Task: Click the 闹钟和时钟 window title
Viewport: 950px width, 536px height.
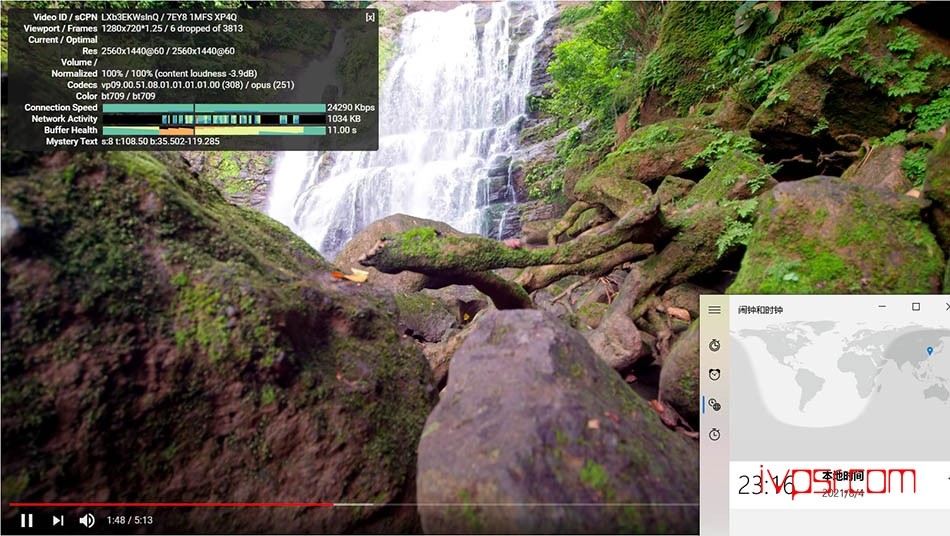Action: pyautogui.click(x=760, y=309)
